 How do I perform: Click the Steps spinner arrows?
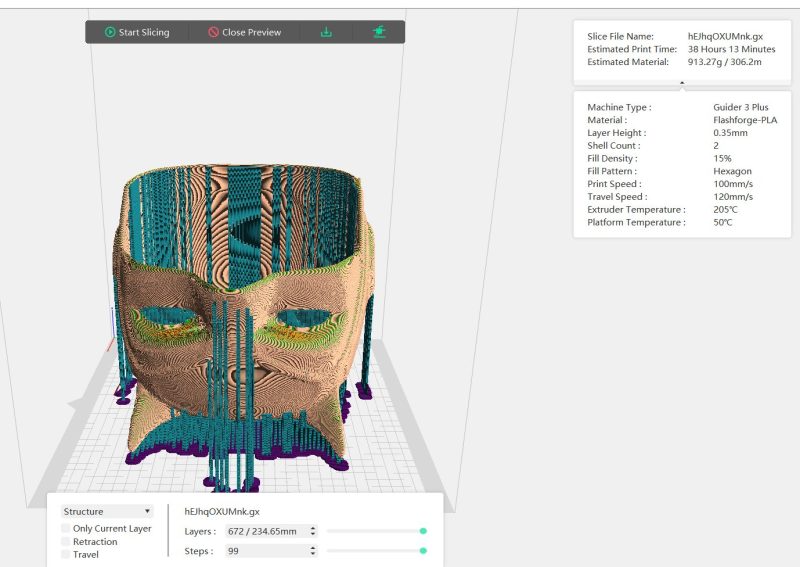point(313,551)
